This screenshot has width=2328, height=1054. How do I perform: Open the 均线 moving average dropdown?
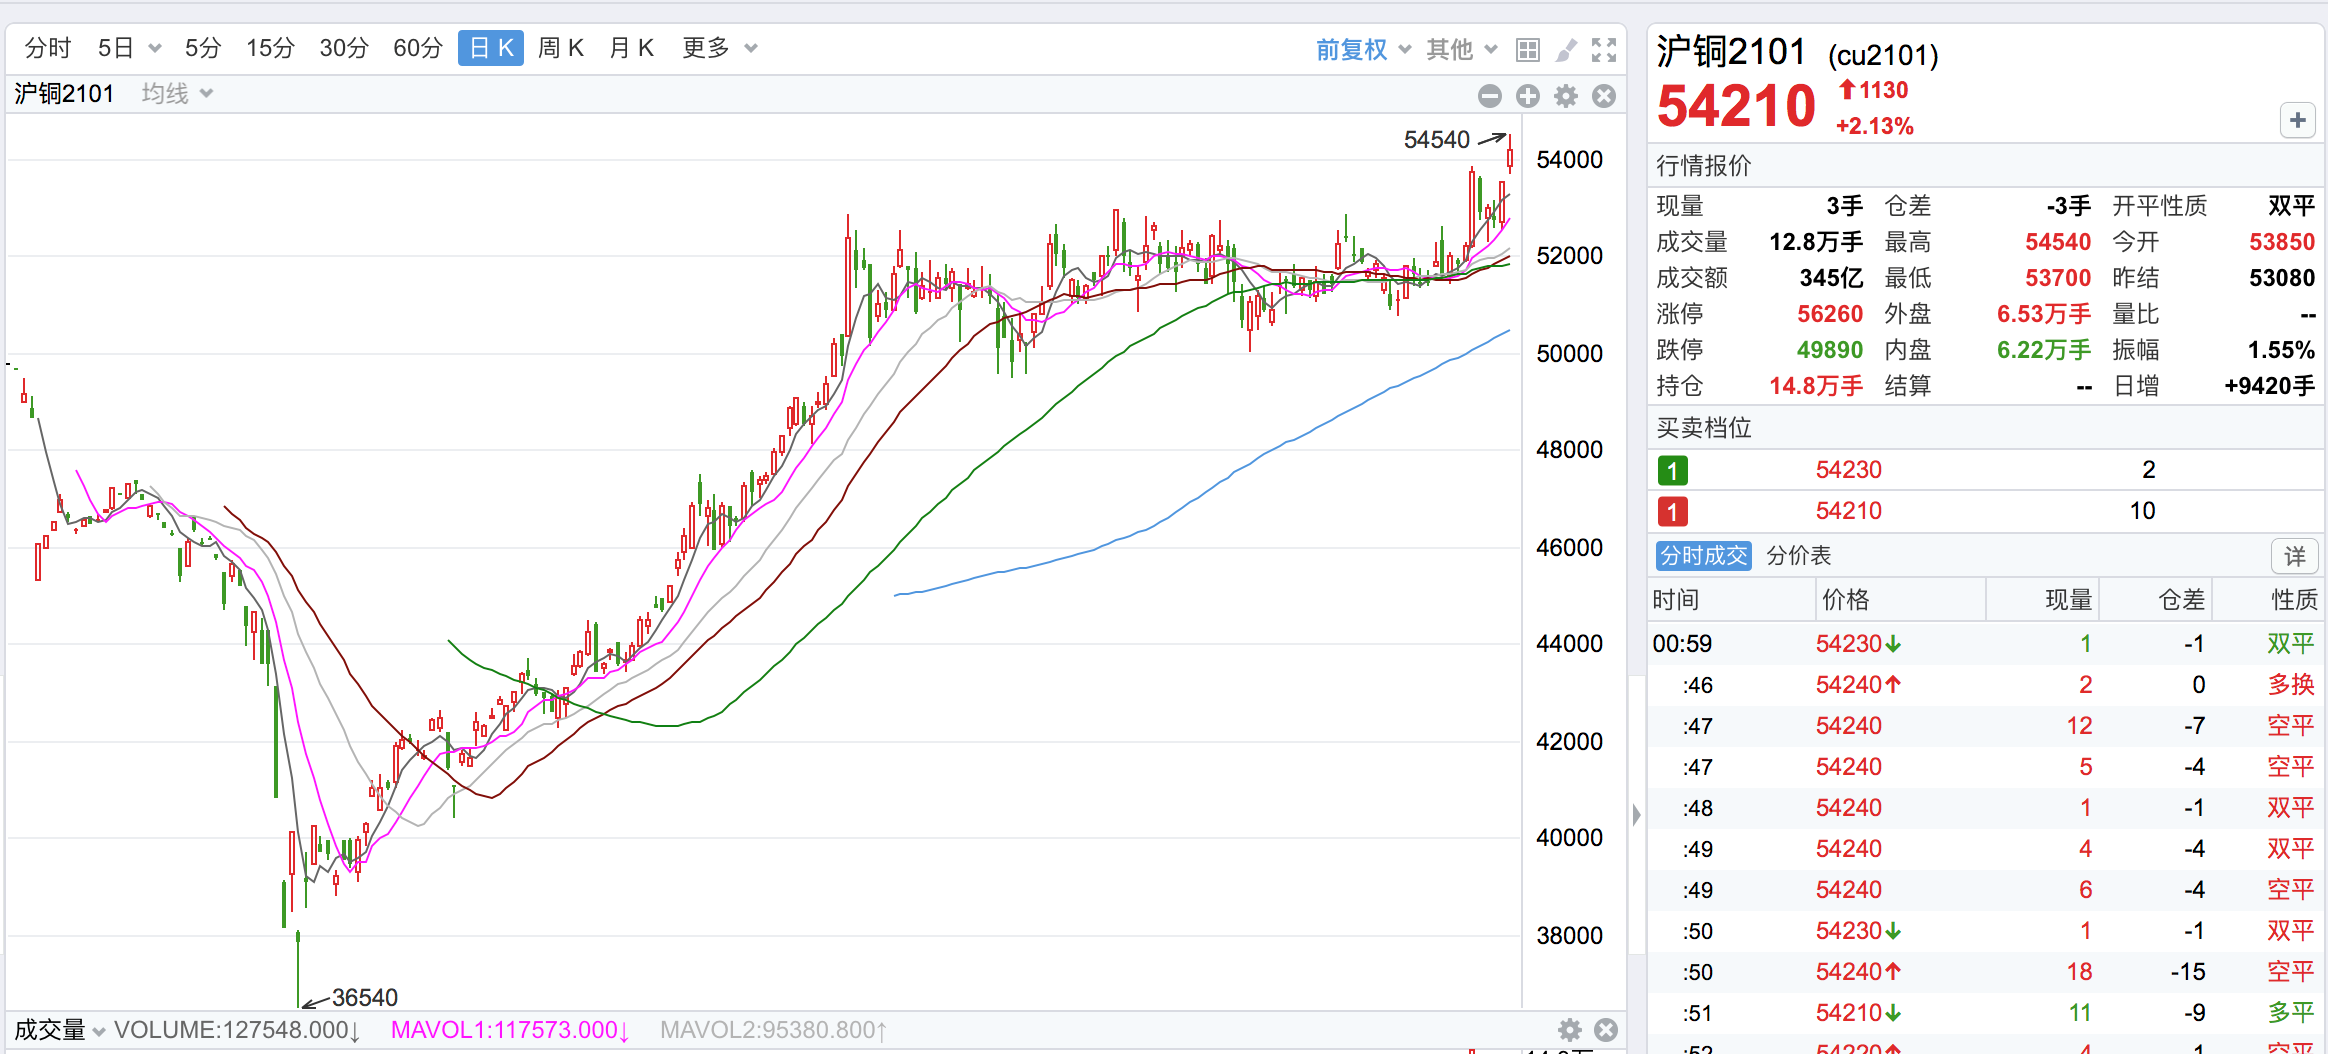[x=177, y=94]
